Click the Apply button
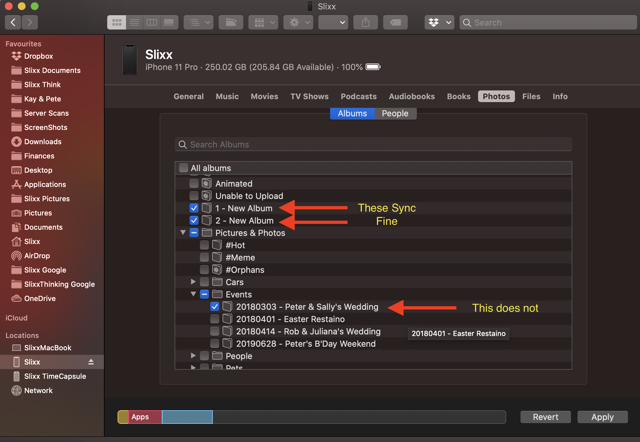 pos(602,417)
